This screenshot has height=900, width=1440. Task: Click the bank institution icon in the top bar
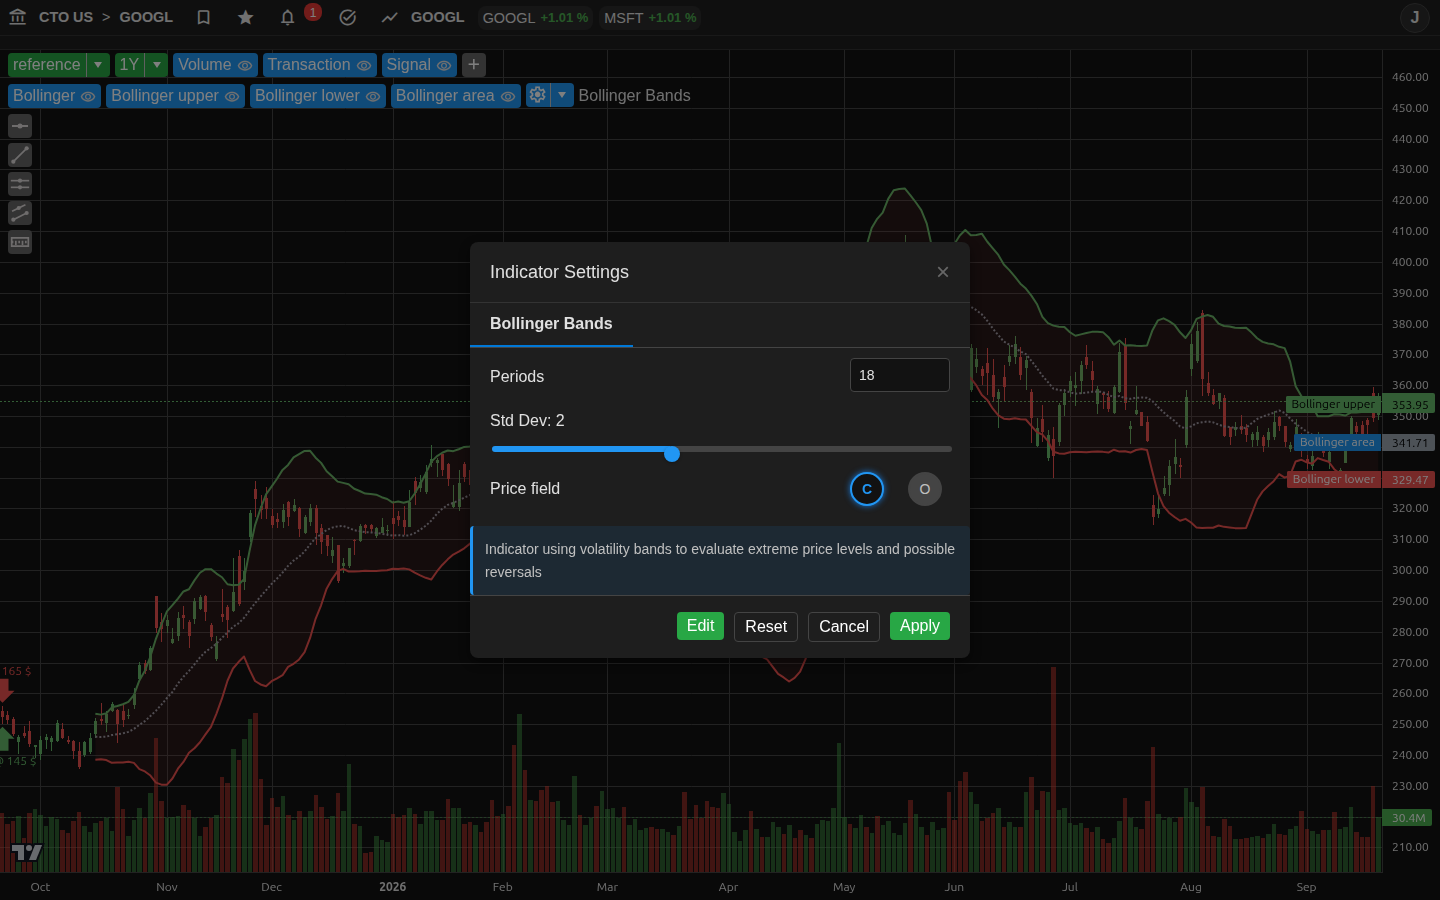point(17,17)
